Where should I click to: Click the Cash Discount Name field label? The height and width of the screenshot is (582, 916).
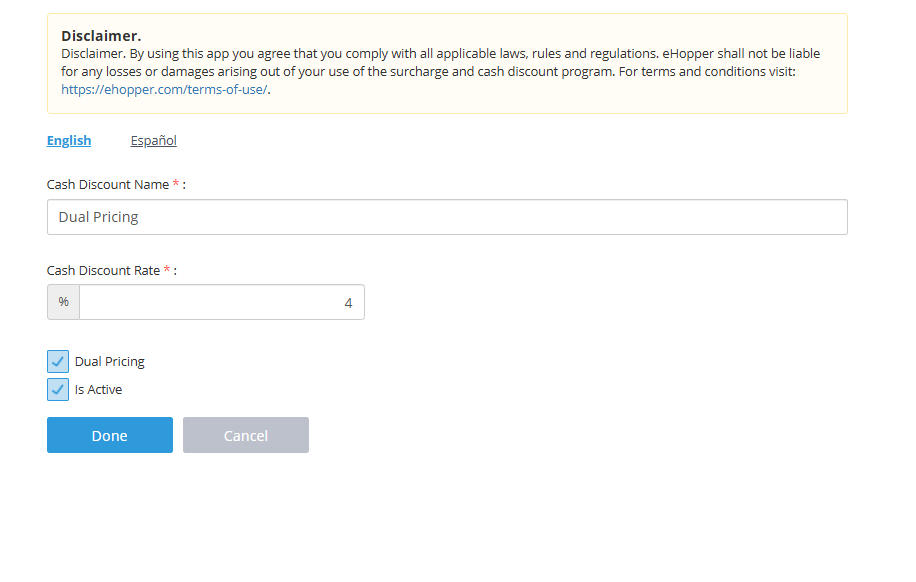coord(107,185)
